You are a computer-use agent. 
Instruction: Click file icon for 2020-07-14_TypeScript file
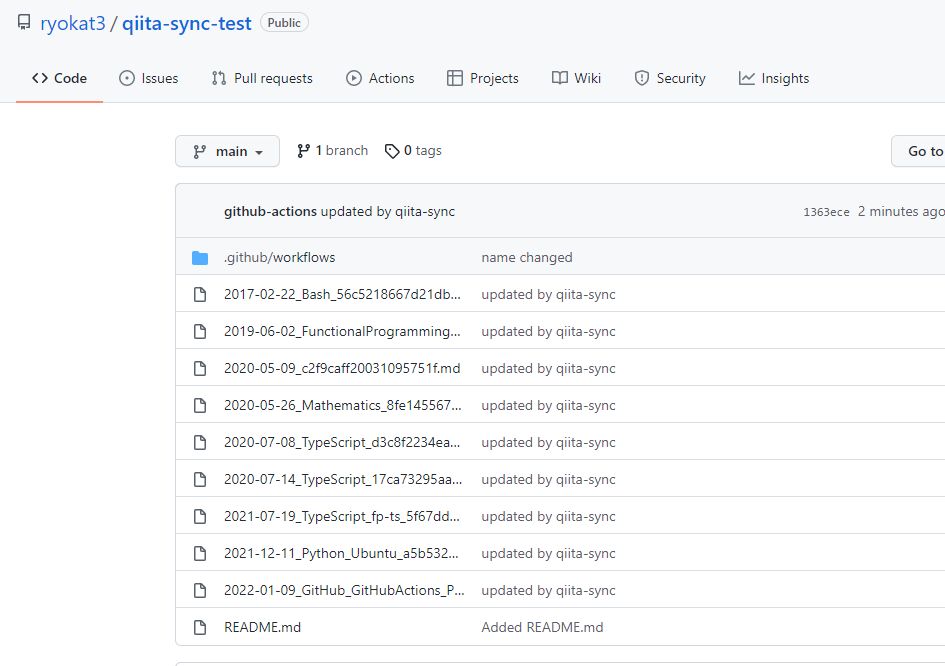200,480
